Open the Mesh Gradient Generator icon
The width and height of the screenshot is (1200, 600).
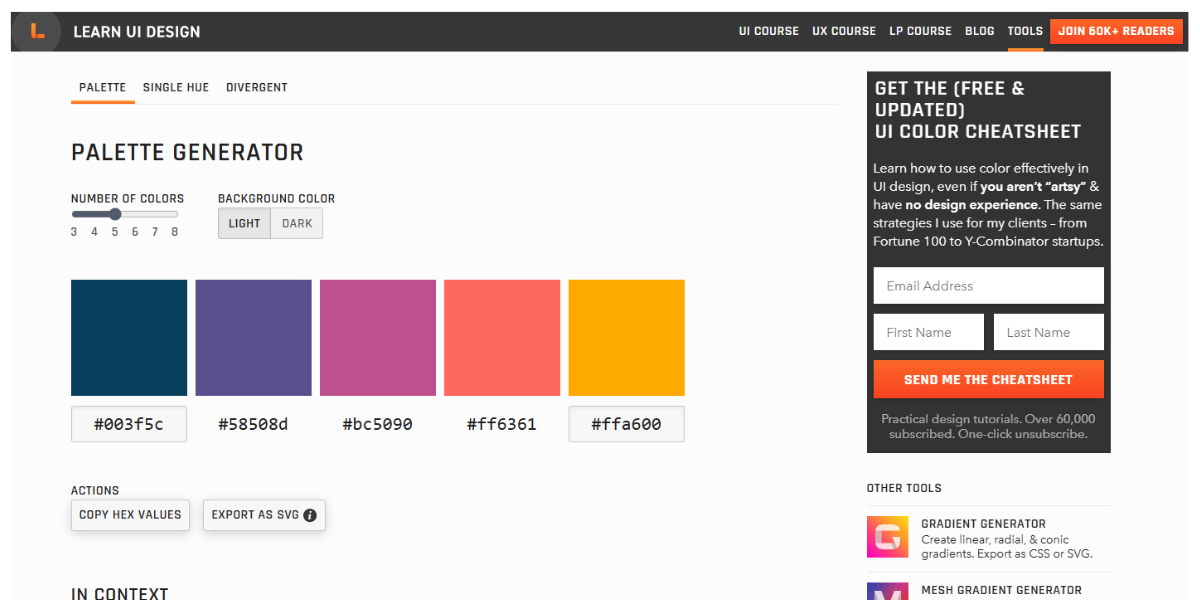pyautogui.click(x=888, y=593)
